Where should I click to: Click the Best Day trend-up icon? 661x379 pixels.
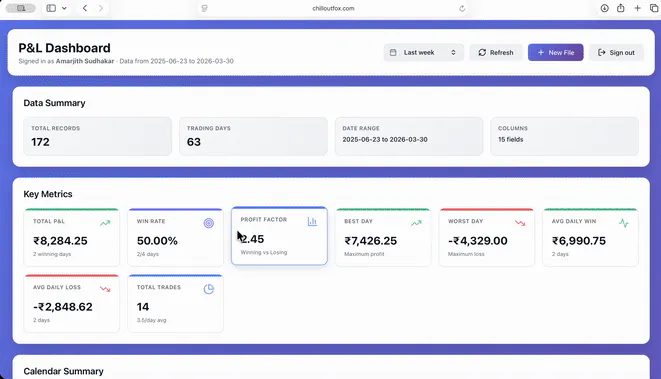tap(416, 223)
